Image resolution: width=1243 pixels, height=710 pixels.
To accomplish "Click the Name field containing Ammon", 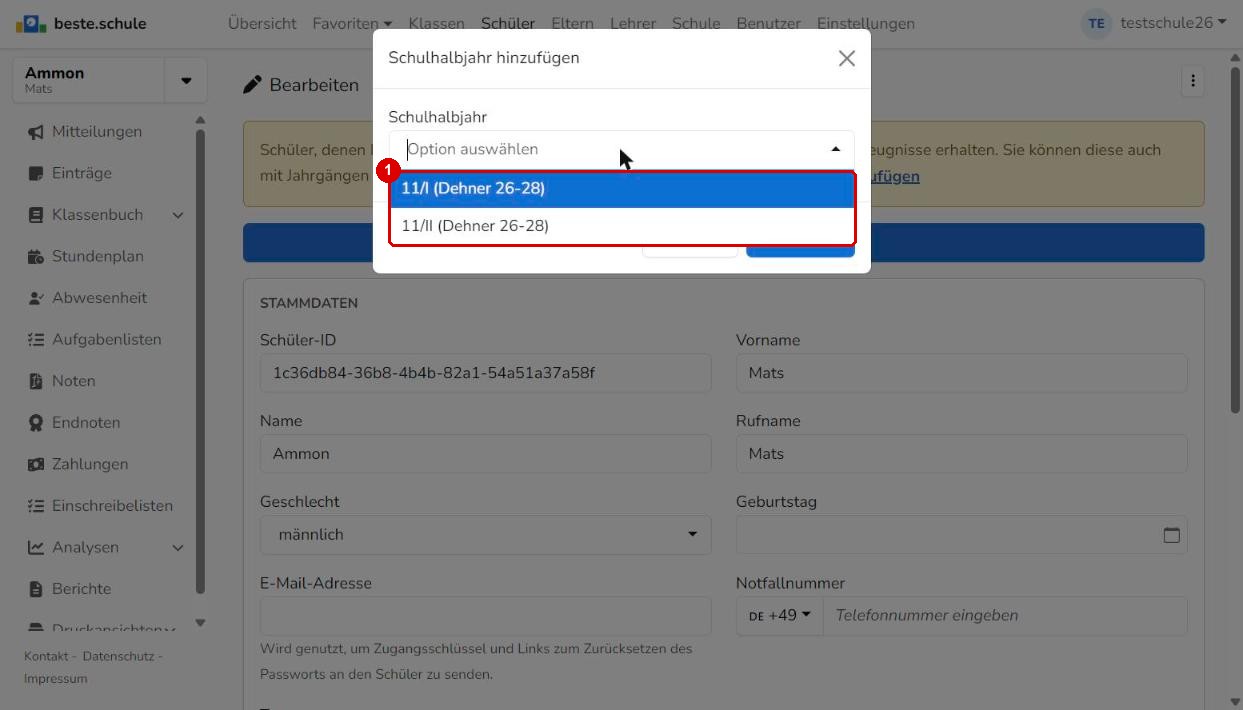I will point(485,454).
